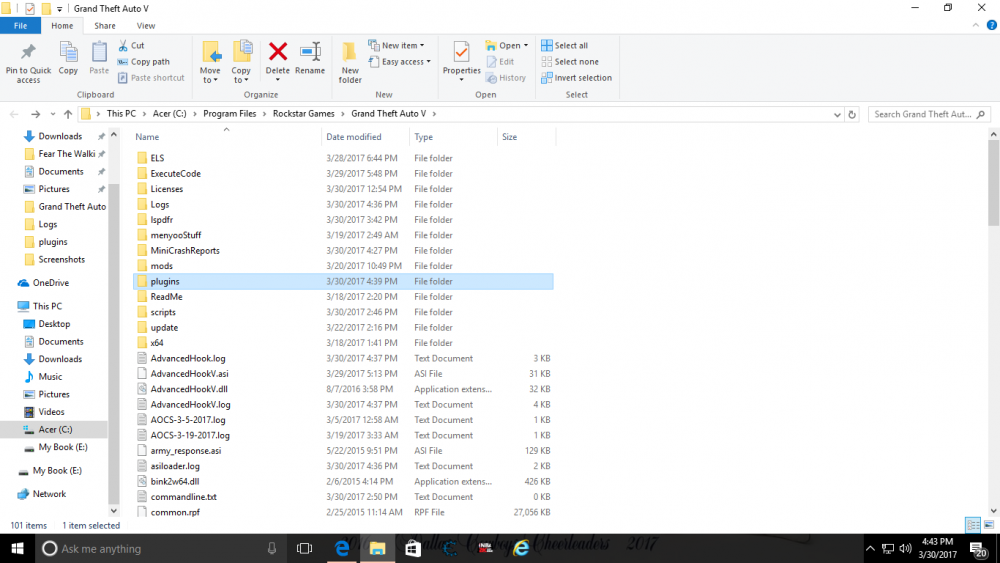Select bink2w64.dll in the list
Viewport: 1000px width, 563px height.
(x=343, y=481)
